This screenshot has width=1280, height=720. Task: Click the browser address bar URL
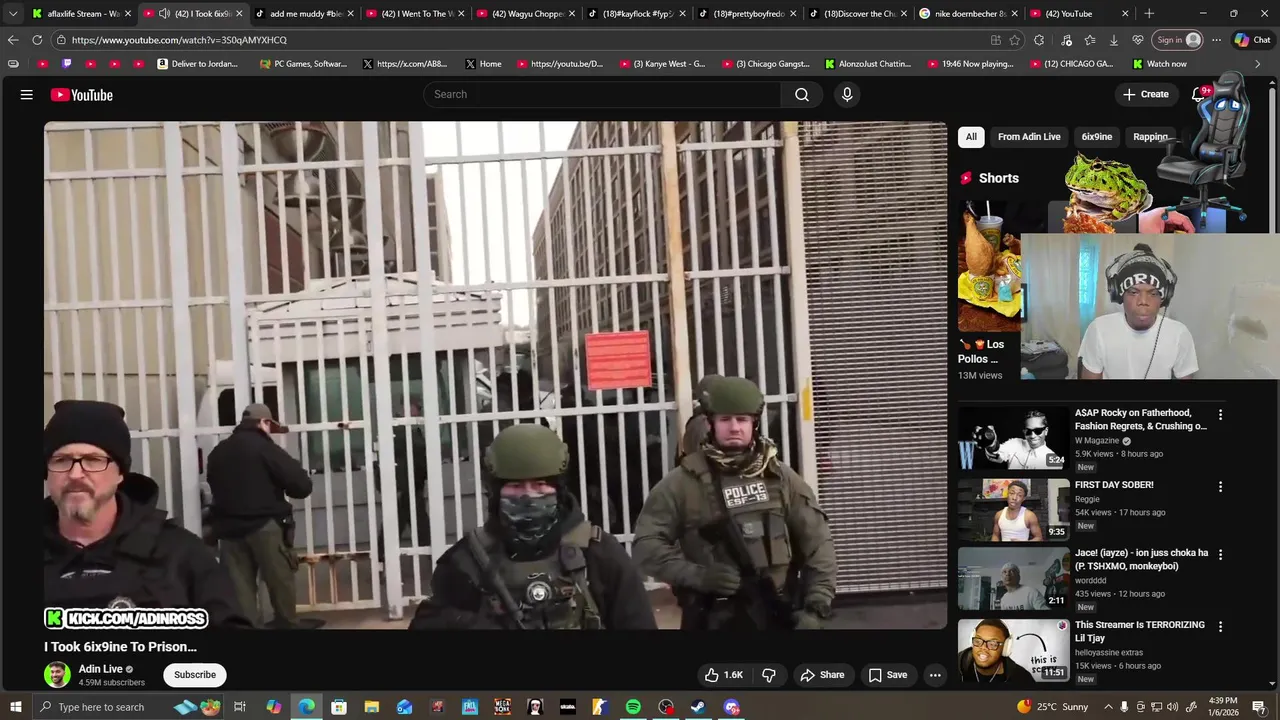[179, 40]
